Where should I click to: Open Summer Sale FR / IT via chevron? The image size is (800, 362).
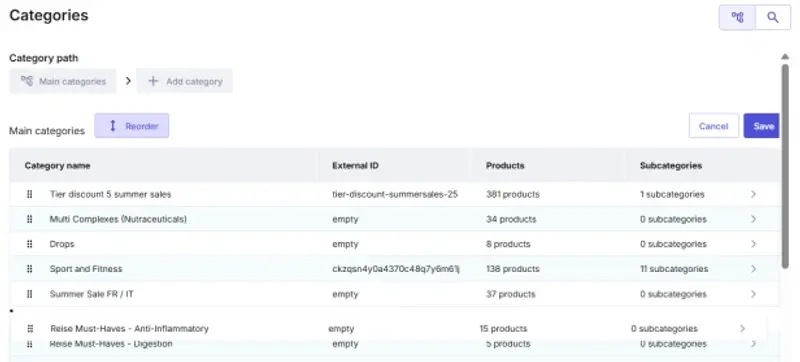[754, 294]
